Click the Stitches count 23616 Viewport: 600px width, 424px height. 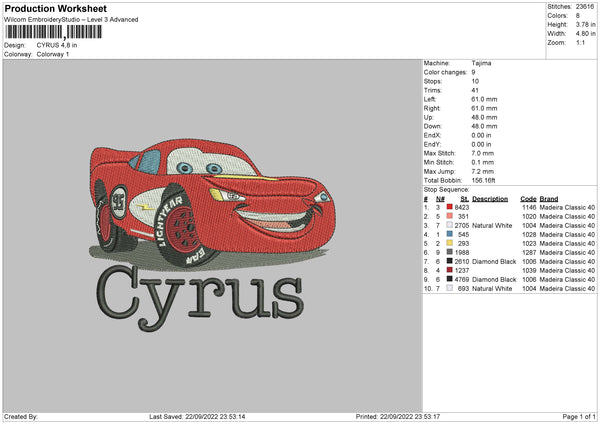(584, 9)
